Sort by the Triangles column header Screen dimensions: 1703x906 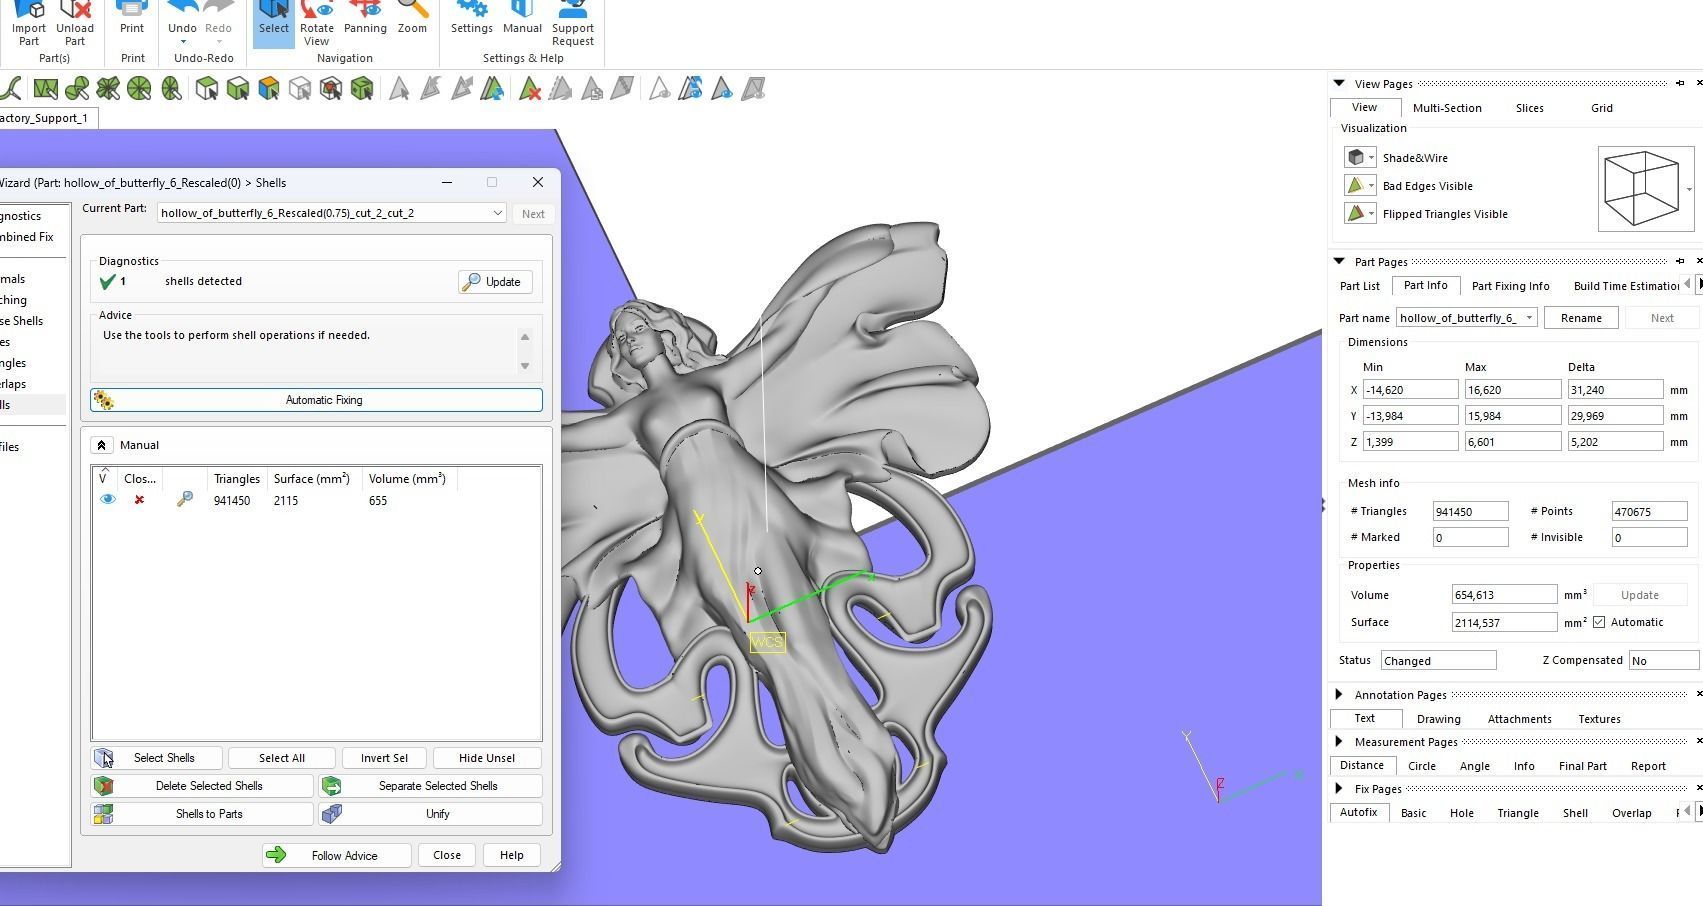[237, 479]
